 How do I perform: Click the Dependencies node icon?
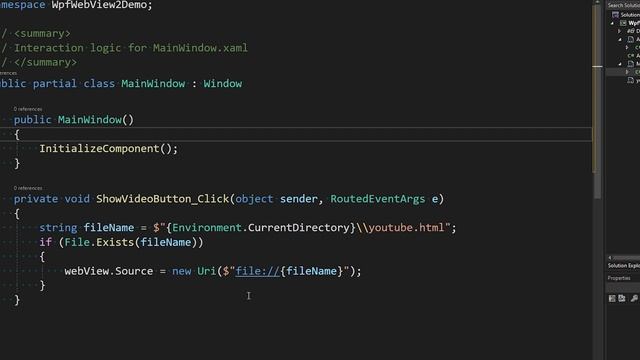point(631,31)
